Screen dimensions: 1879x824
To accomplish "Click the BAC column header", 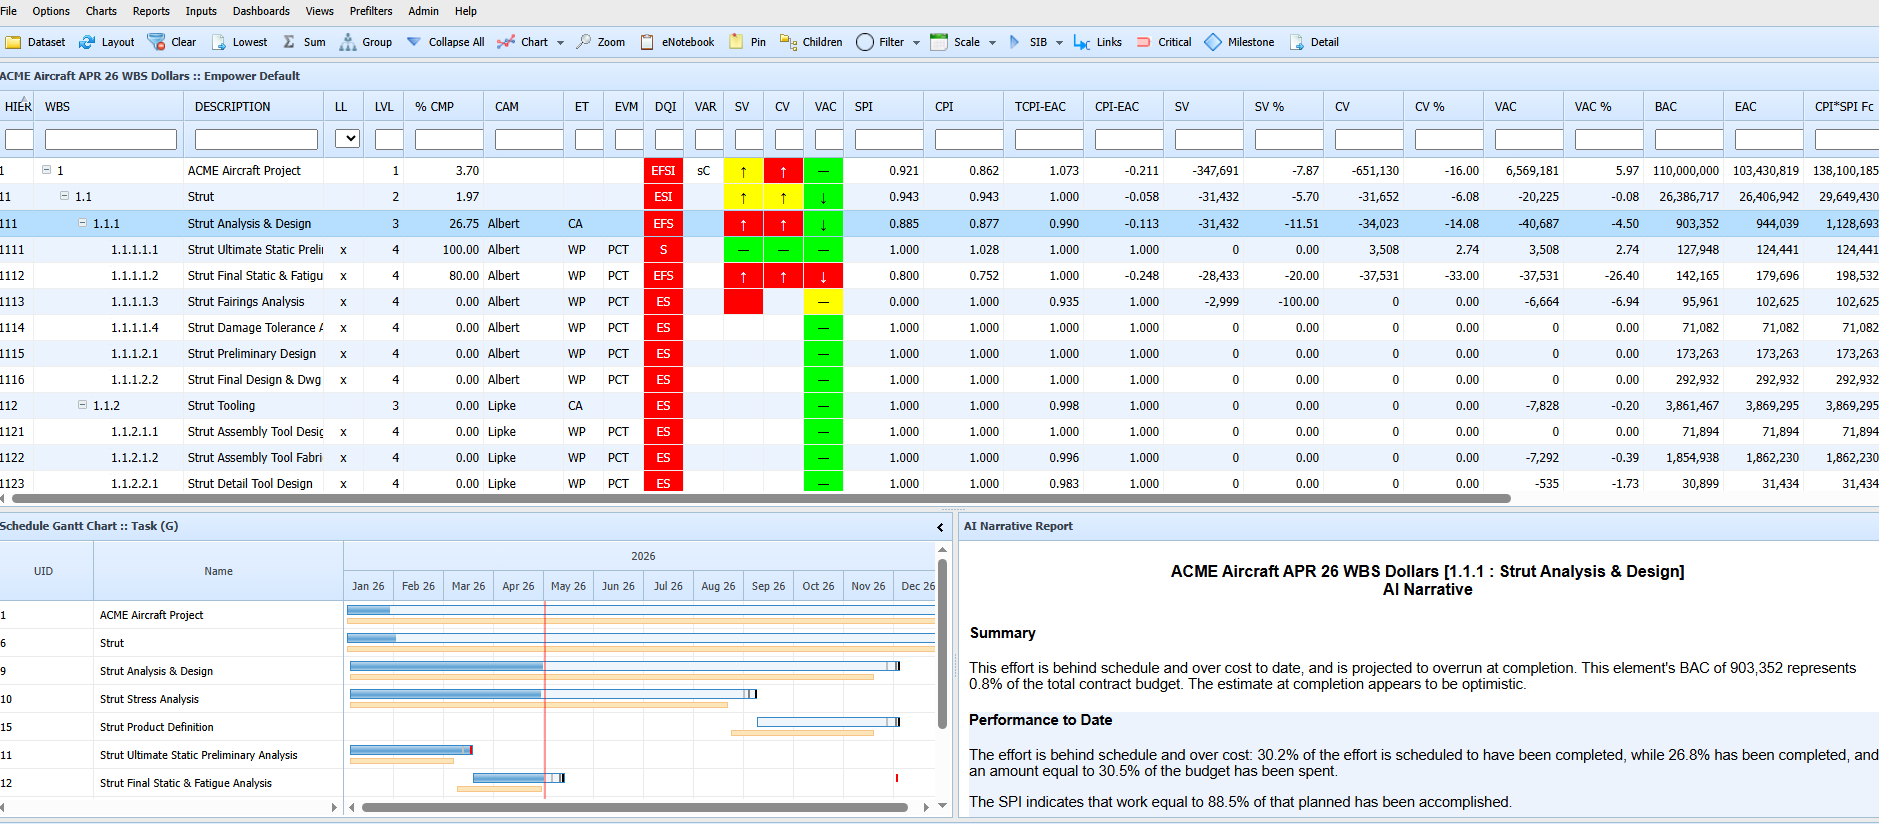I will point(1684,106).
